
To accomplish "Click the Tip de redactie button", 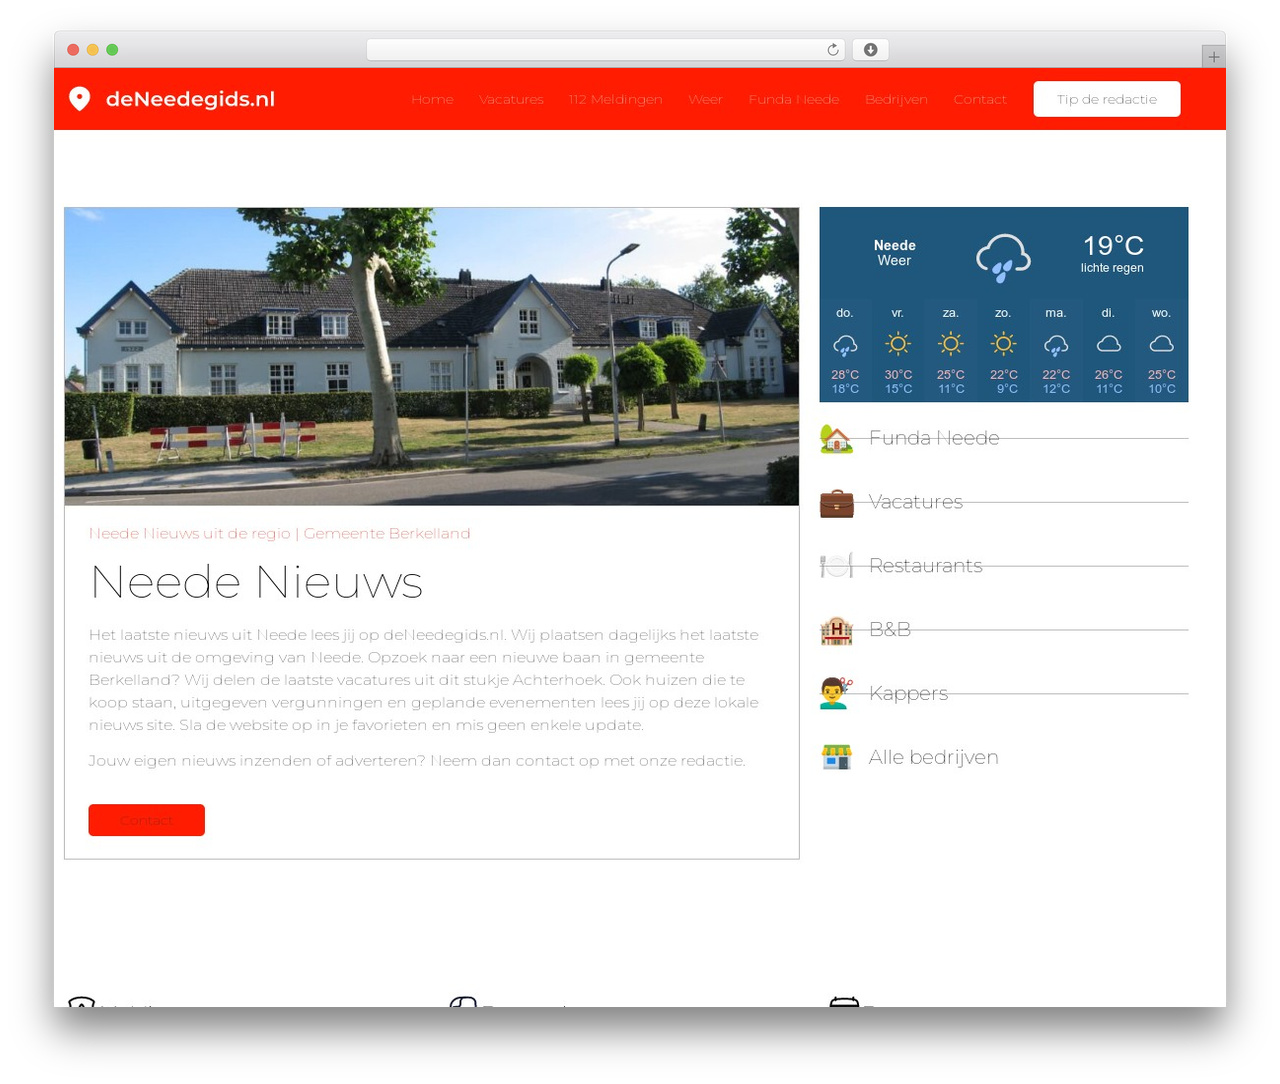I will click(1107, 99).
